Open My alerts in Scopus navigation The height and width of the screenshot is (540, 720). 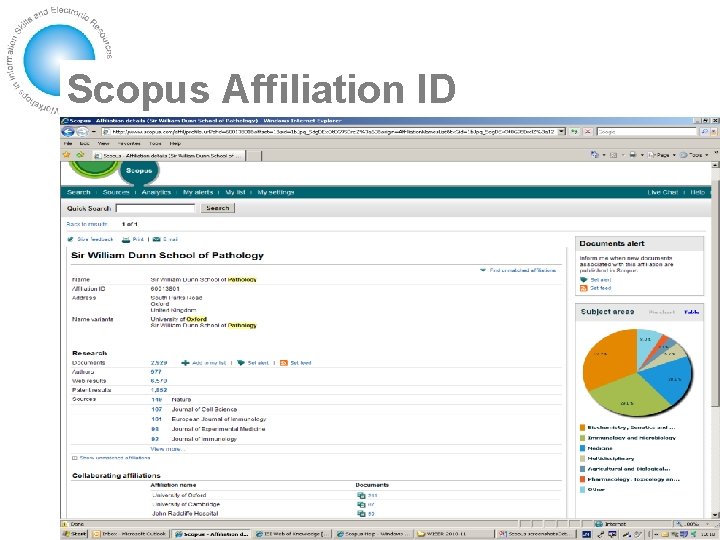pyautogui.click(x=198, y=192)
